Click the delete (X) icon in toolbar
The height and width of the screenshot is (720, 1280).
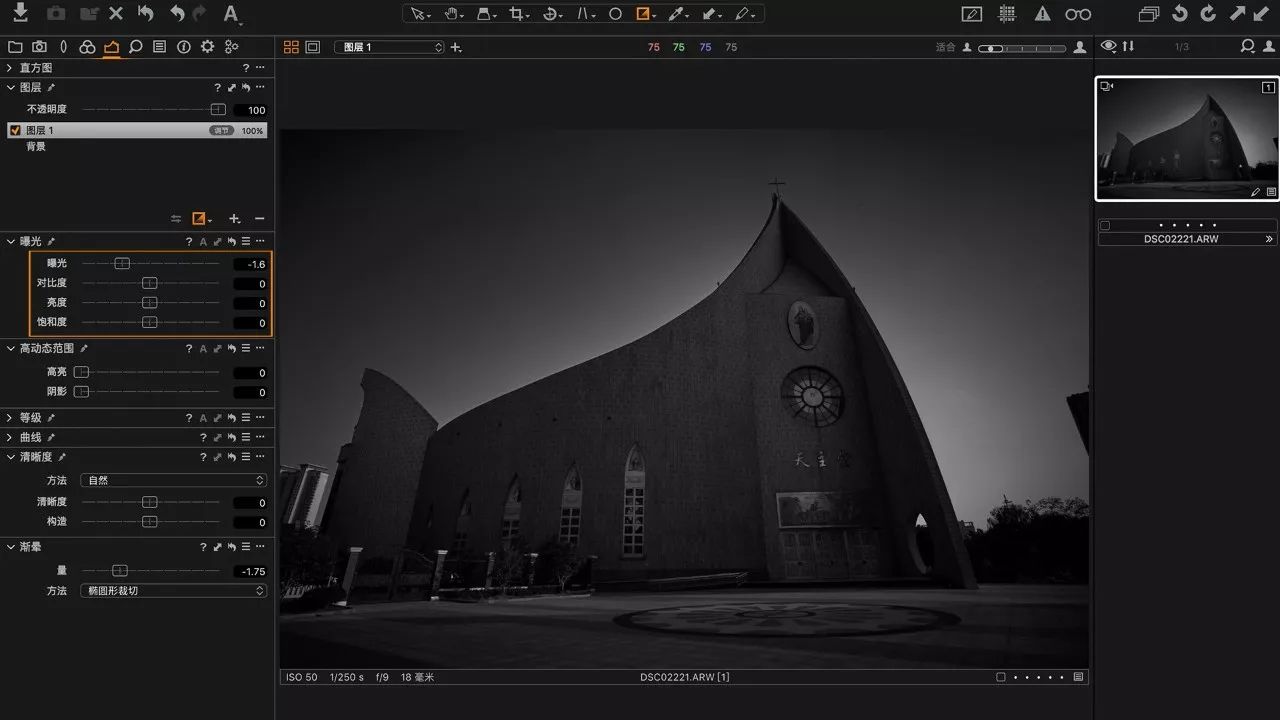pyautogui.click(x=116, y=14)
